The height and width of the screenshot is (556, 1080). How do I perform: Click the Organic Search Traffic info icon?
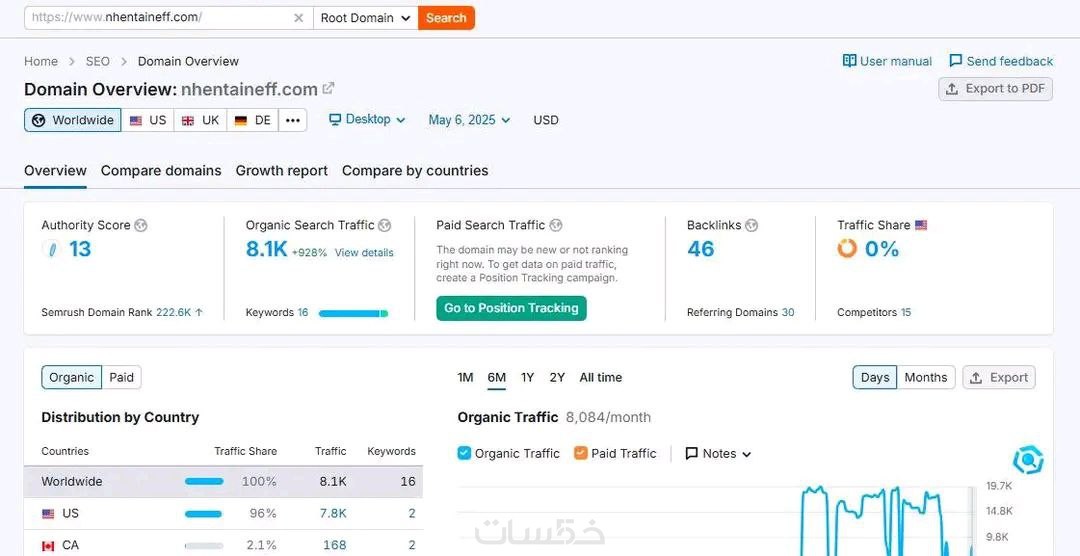point(385,226)
